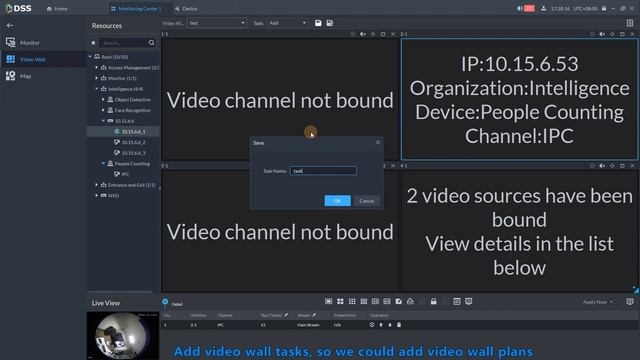640x360 pixels.
Task: Select channel 10.15.6.6_1
Action: point(129,131)
